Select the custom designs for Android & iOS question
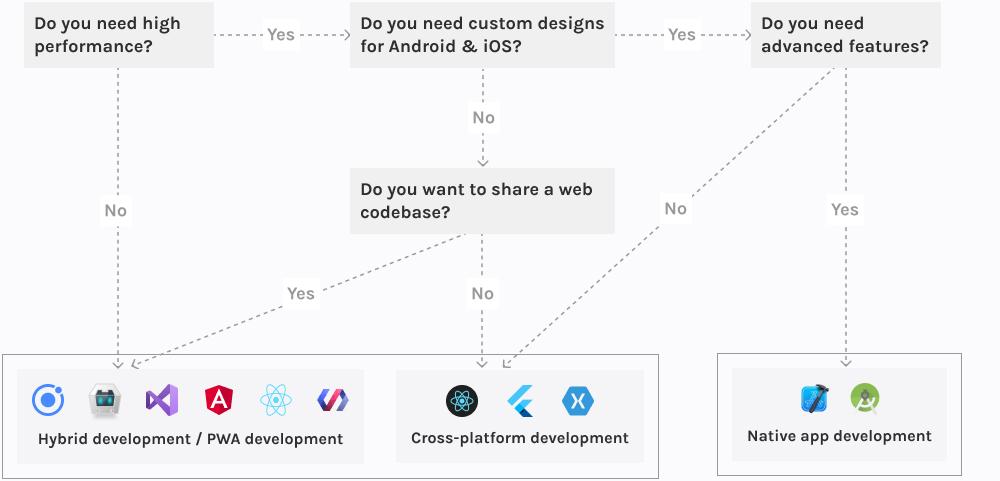Screen dimensions: 1000x481 coord(482,35)
